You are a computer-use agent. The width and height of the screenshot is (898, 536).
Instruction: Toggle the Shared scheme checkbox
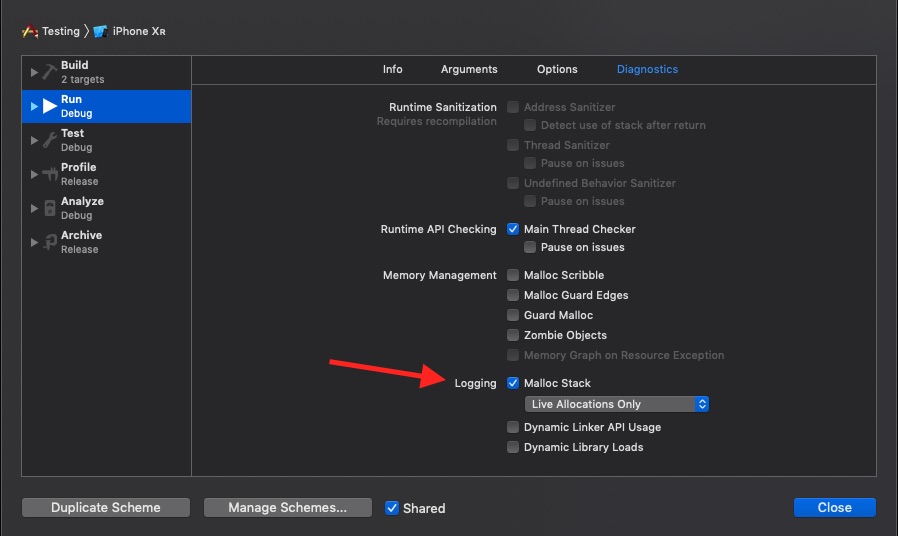coord(392,508)
